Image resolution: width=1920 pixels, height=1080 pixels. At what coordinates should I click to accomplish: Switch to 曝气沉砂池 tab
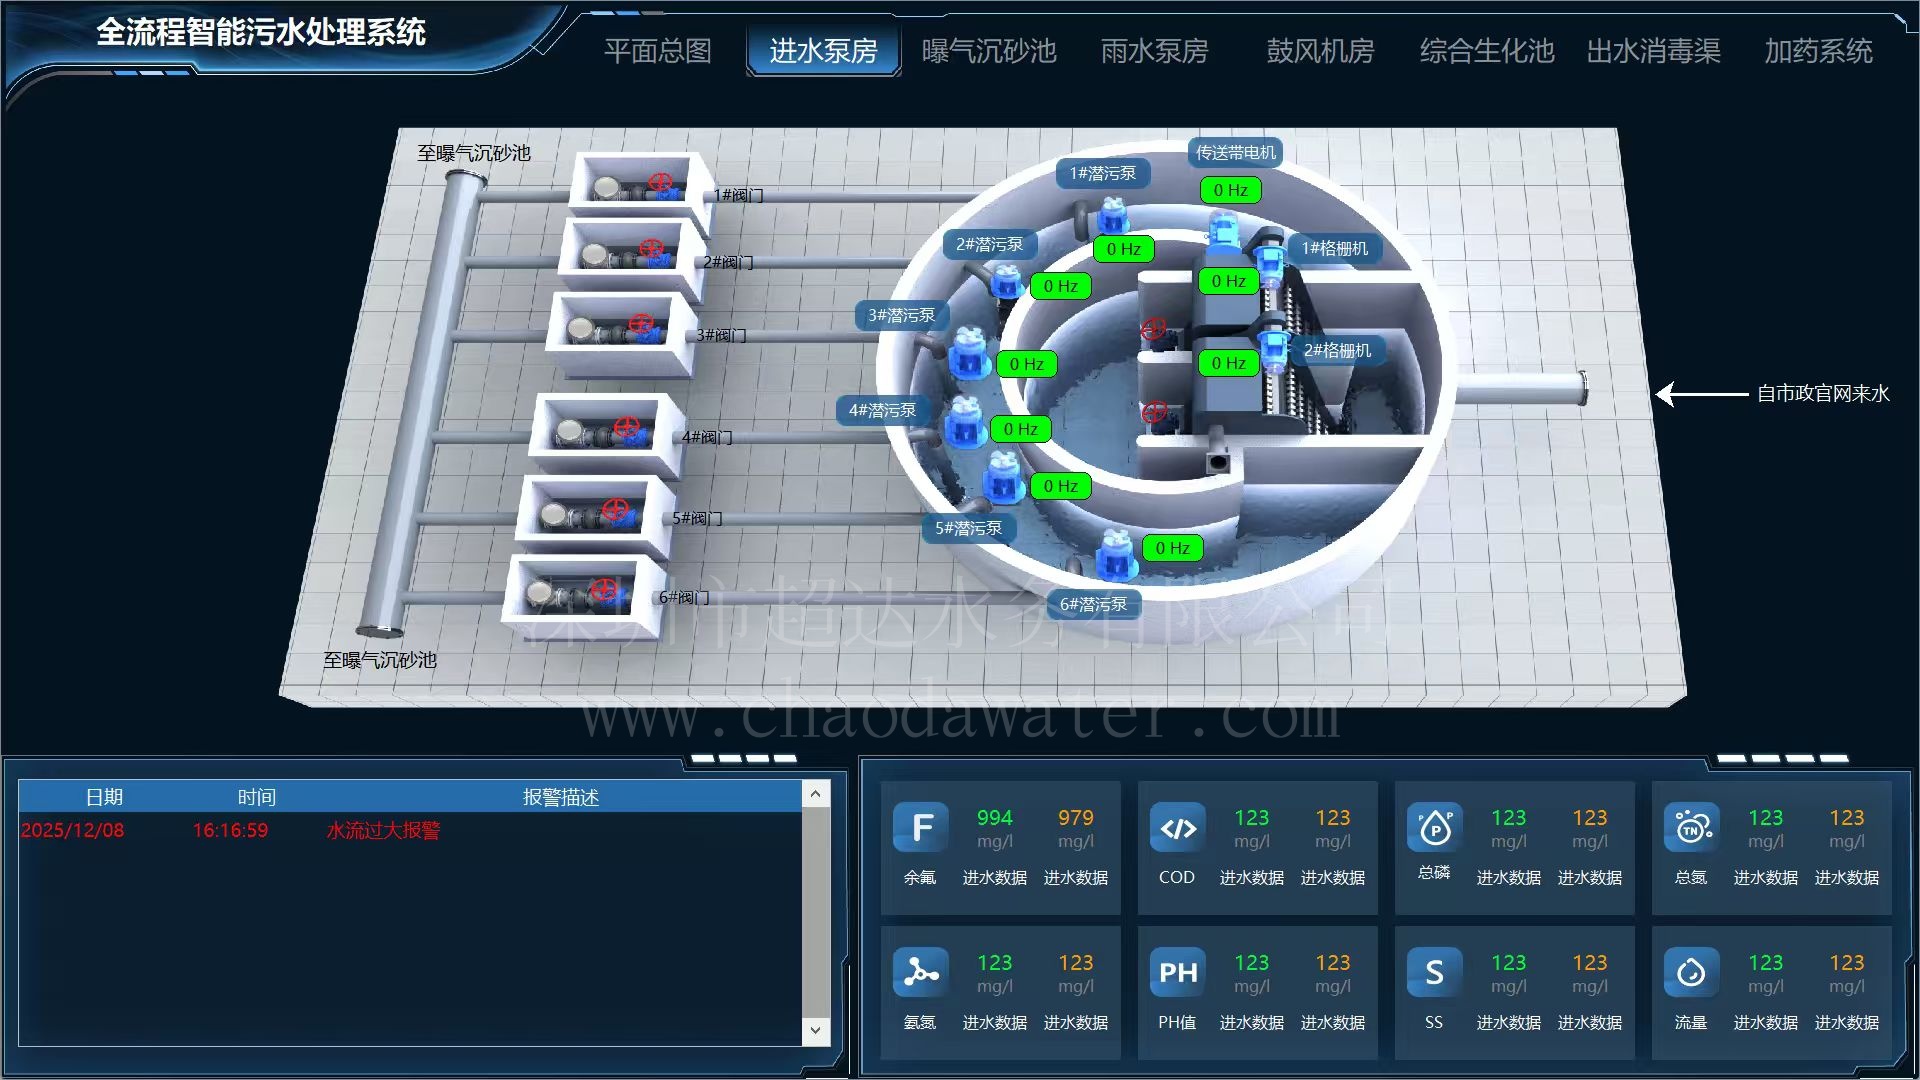click(x=988, y=51)
